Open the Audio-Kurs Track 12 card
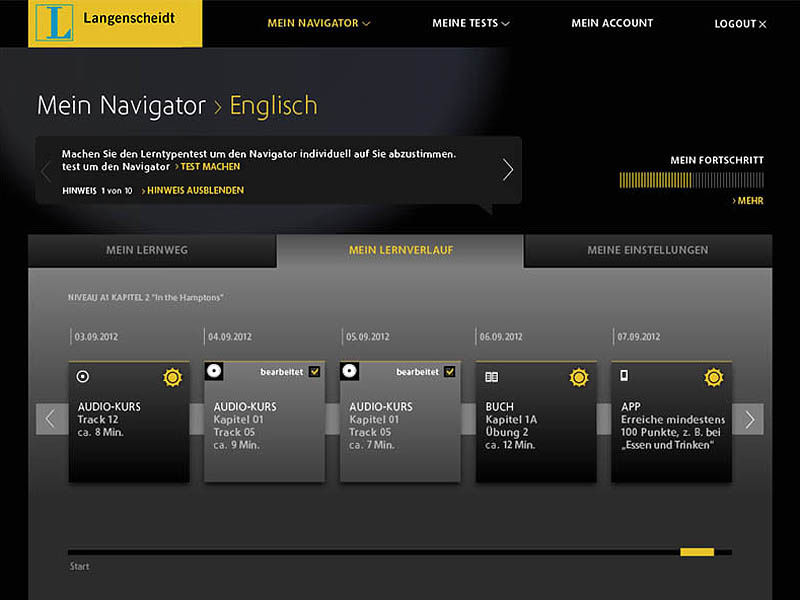800x600 pixels. 129,422
